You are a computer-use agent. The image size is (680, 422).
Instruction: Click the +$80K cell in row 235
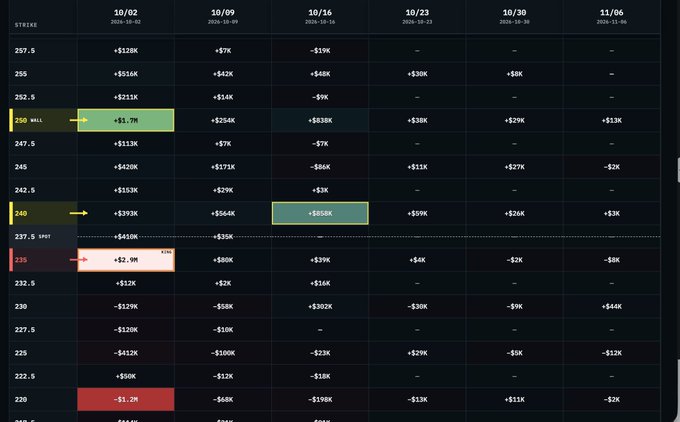coord(223,260)
